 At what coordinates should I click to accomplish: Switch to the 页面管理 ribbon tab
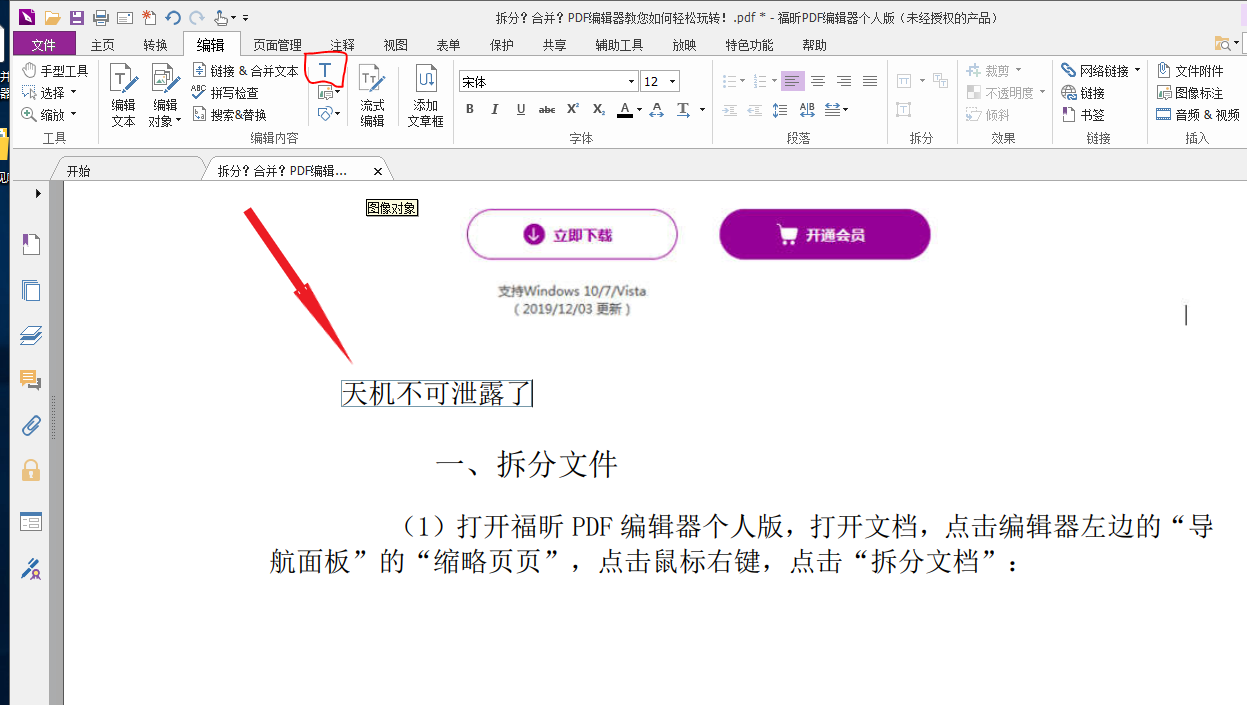click(x=277, y=45)
